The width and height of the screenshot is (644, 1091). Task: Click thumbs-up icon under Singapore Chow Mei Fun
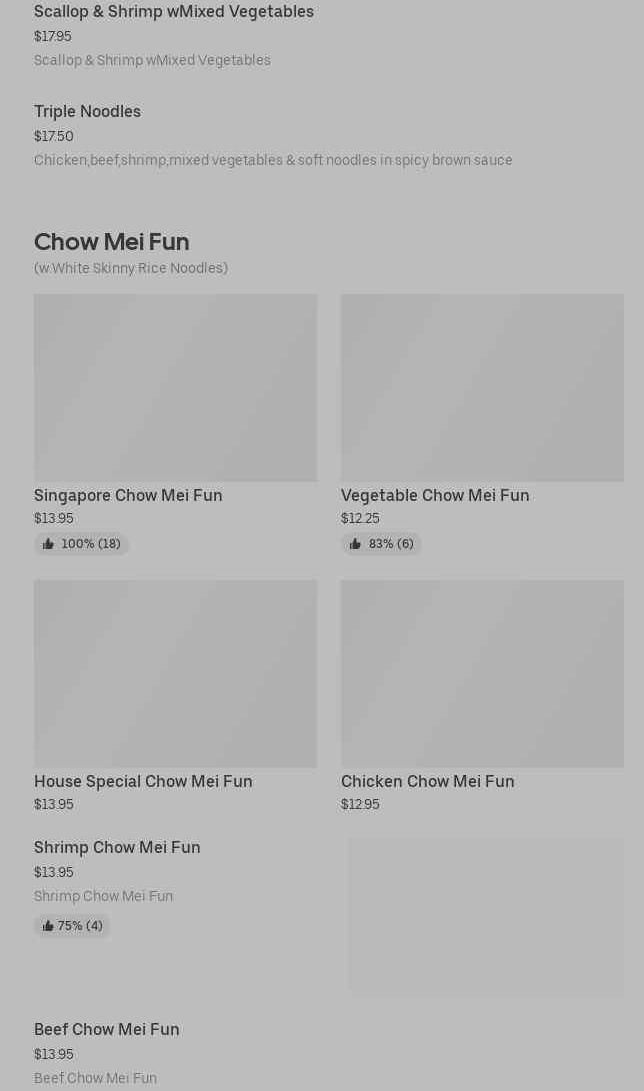(x=48, y=544)
